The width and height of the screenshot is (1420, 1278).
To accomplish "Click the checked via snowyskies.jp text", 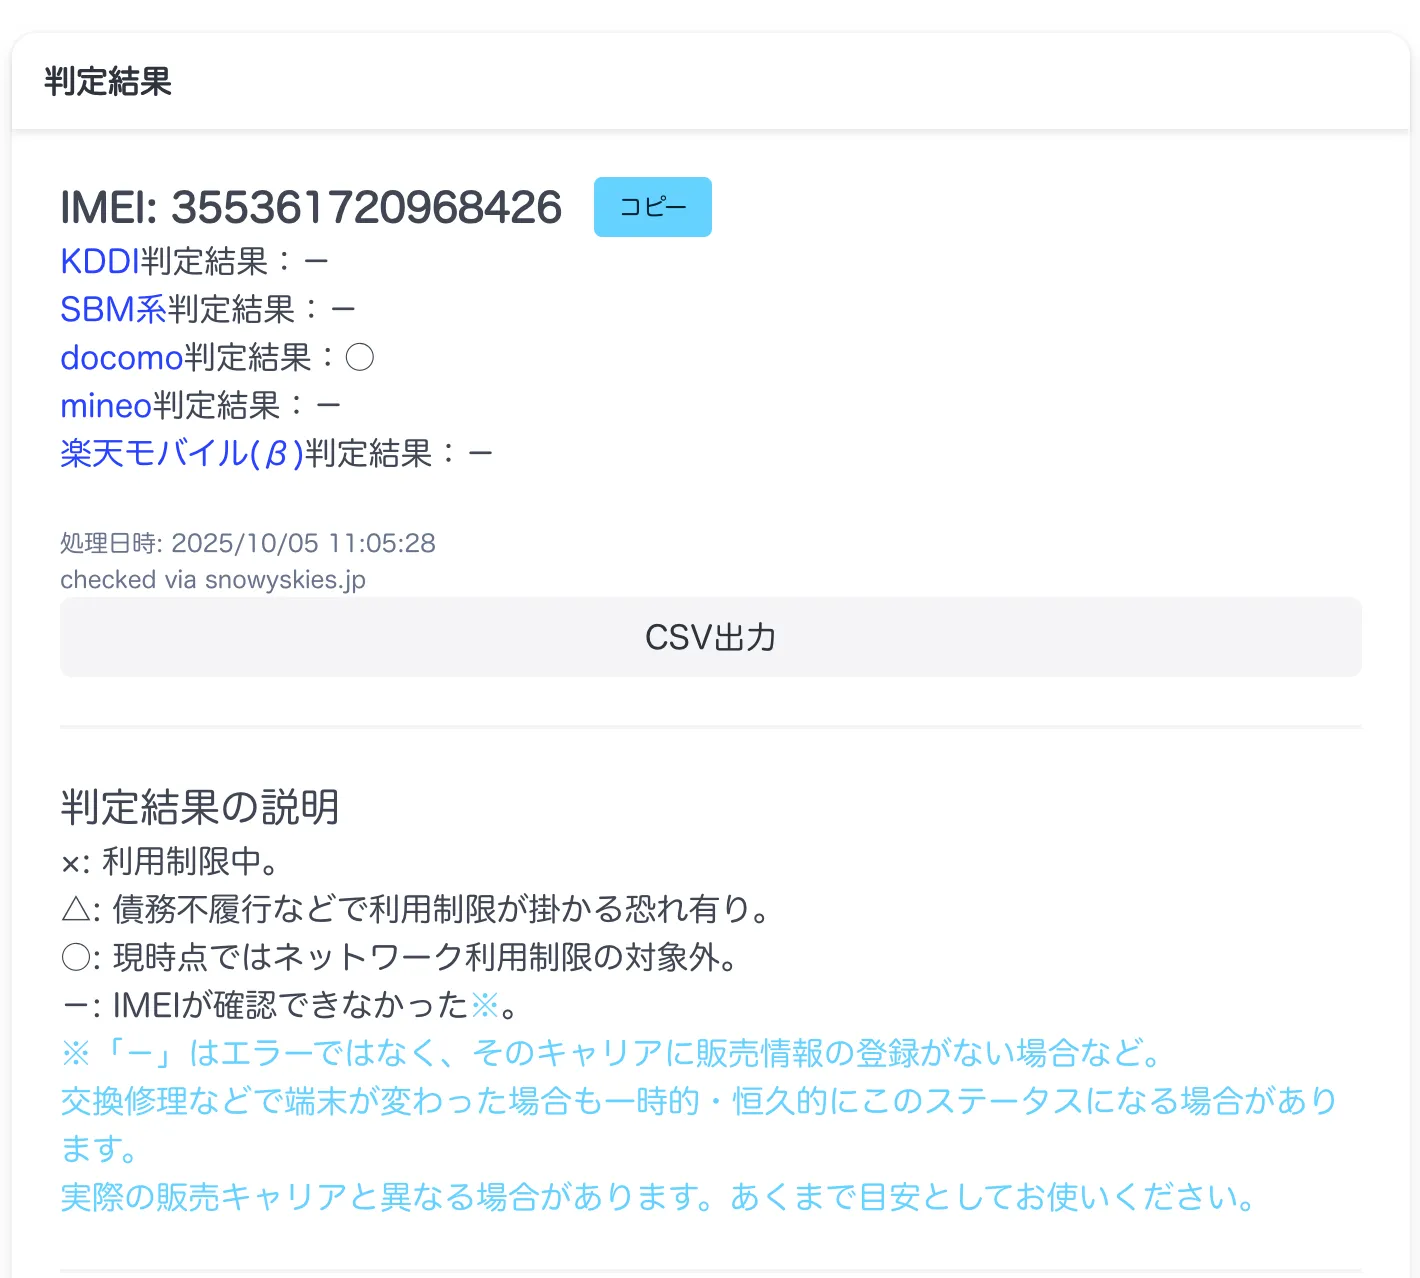I will tap(212, 580).
